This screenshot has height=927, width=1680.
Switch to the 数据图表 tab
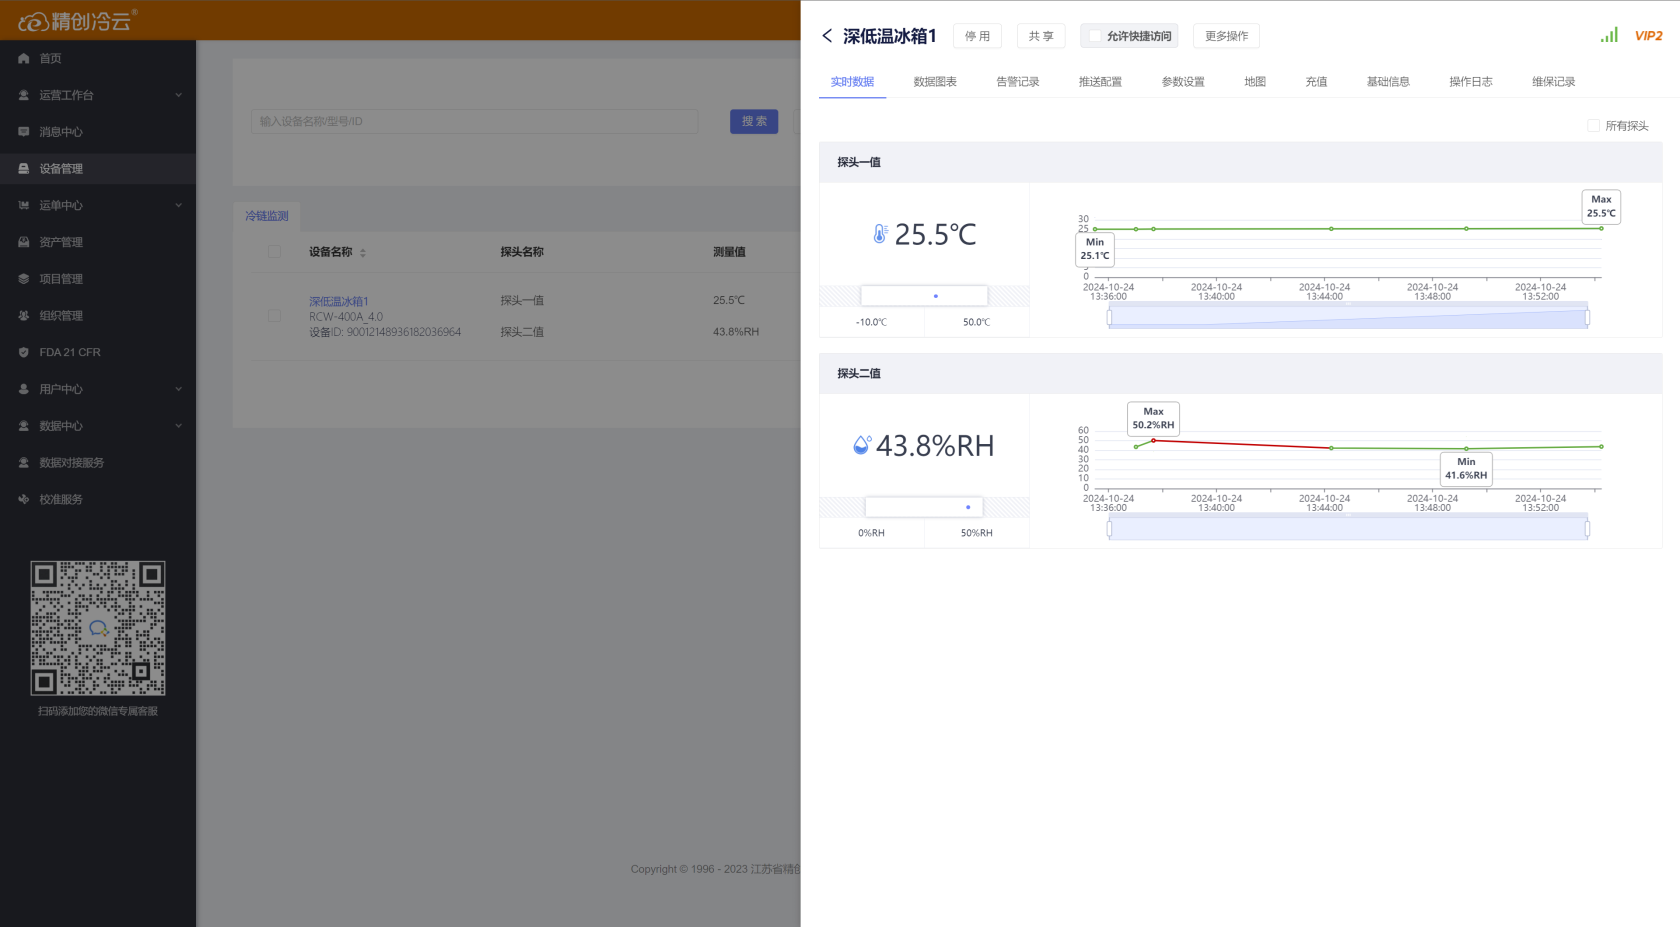(935, 82)
